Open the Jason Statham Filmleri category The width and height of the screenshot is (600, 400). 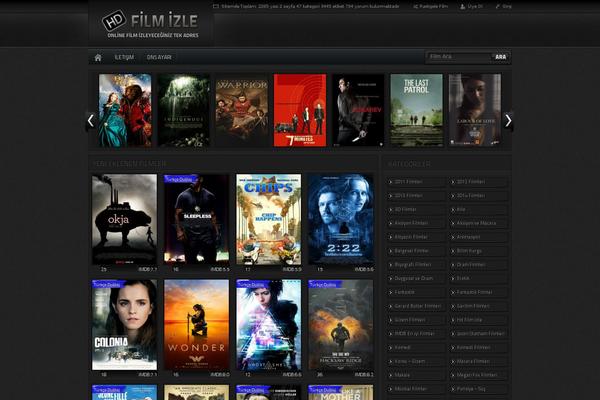478,333
